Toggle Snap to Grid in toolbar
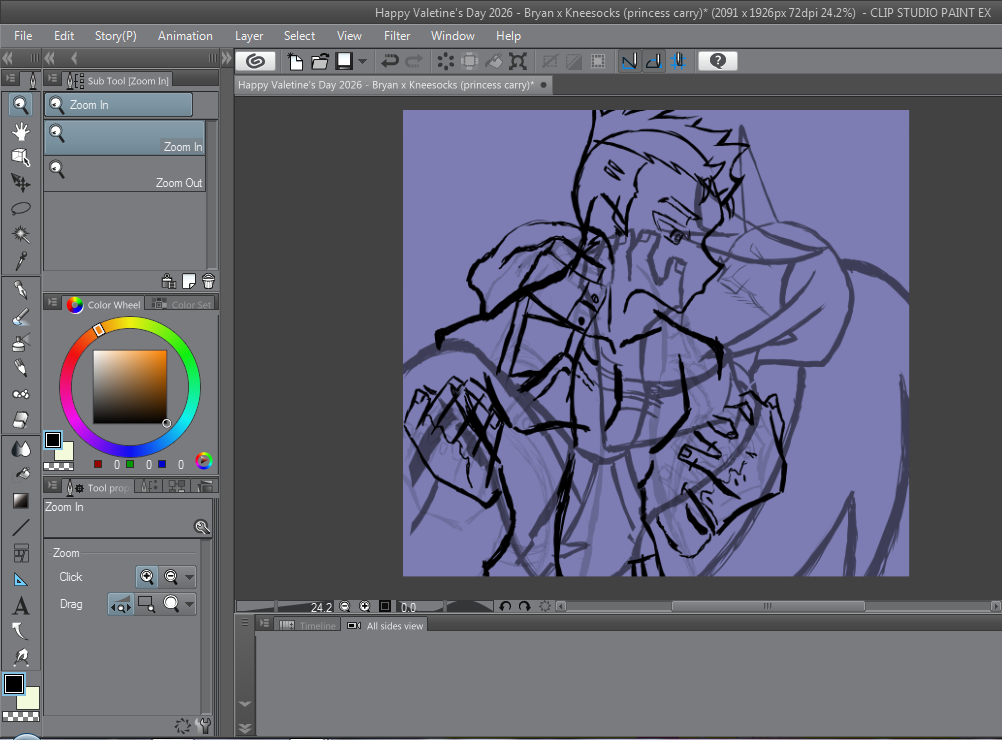This screenshot has width=1002, height=740. tap(677, 61)
